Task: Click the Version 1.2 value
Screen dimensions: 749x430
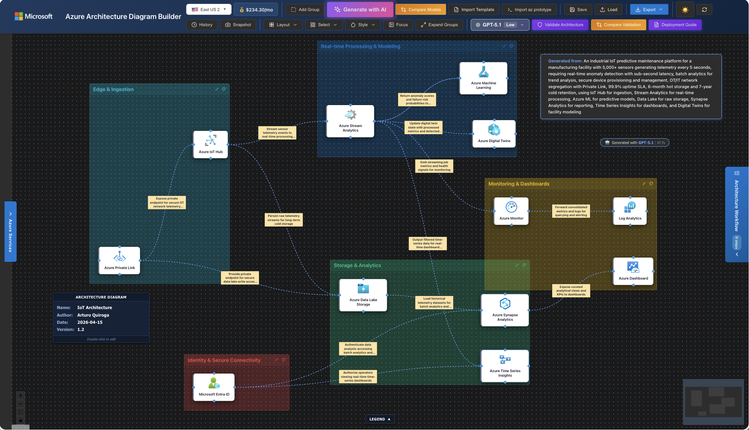Action: [81, 330]
